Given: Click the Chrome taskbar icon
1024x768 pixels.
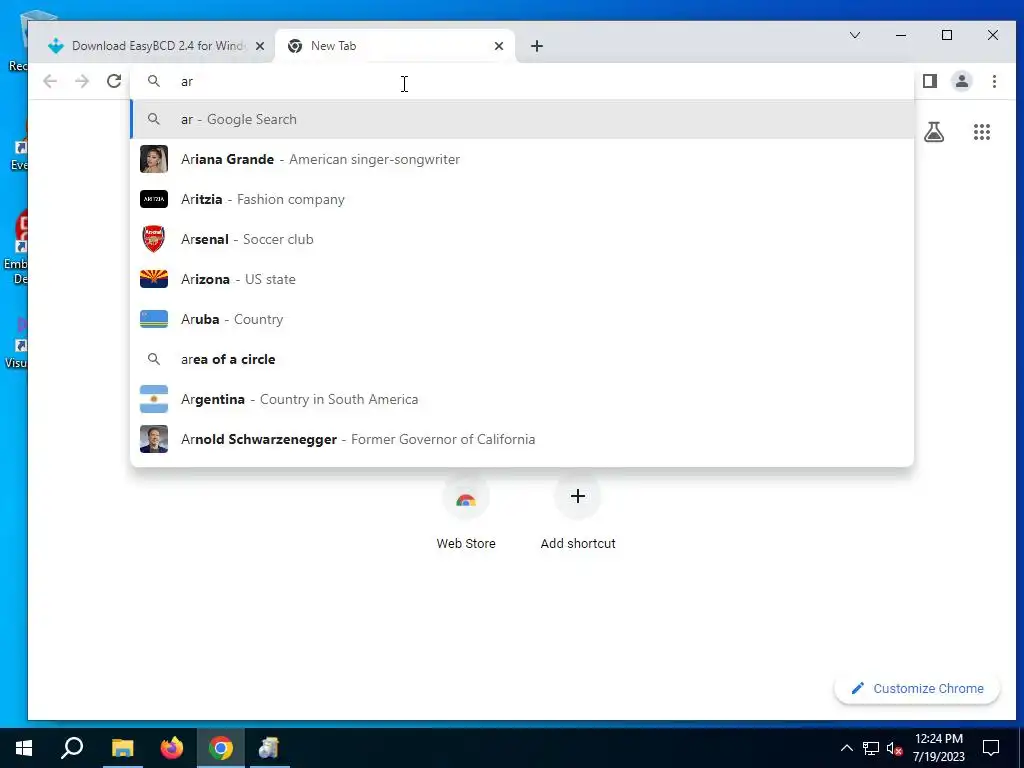Looking at the screenshot, I should pos(221,748).
